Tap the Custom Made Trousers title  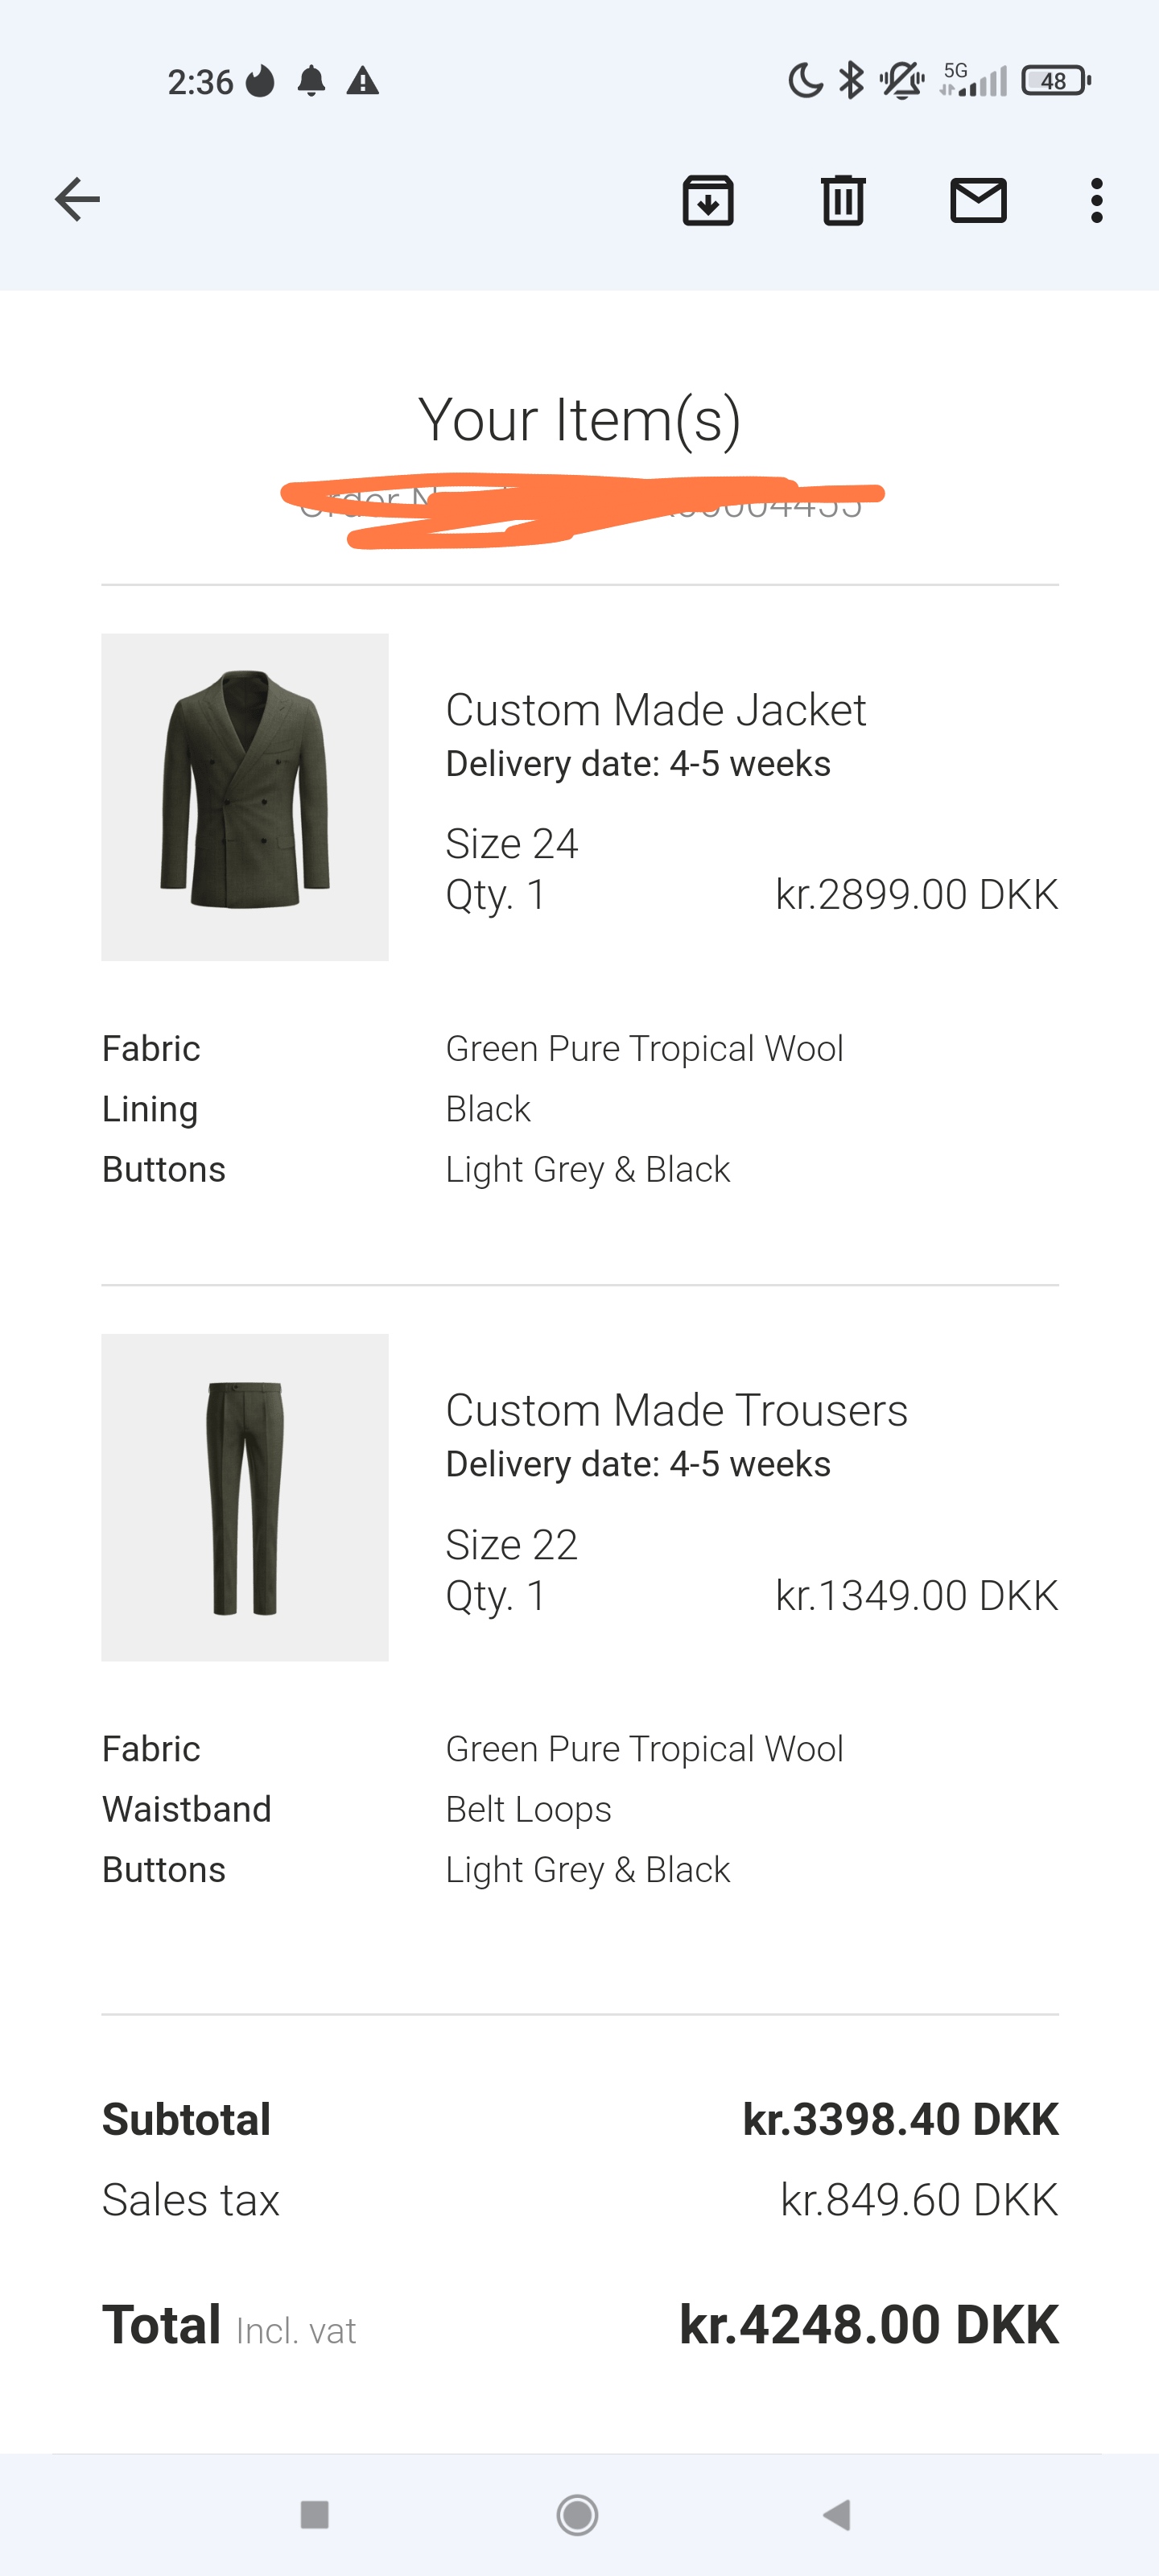(x=677, y=1410)
